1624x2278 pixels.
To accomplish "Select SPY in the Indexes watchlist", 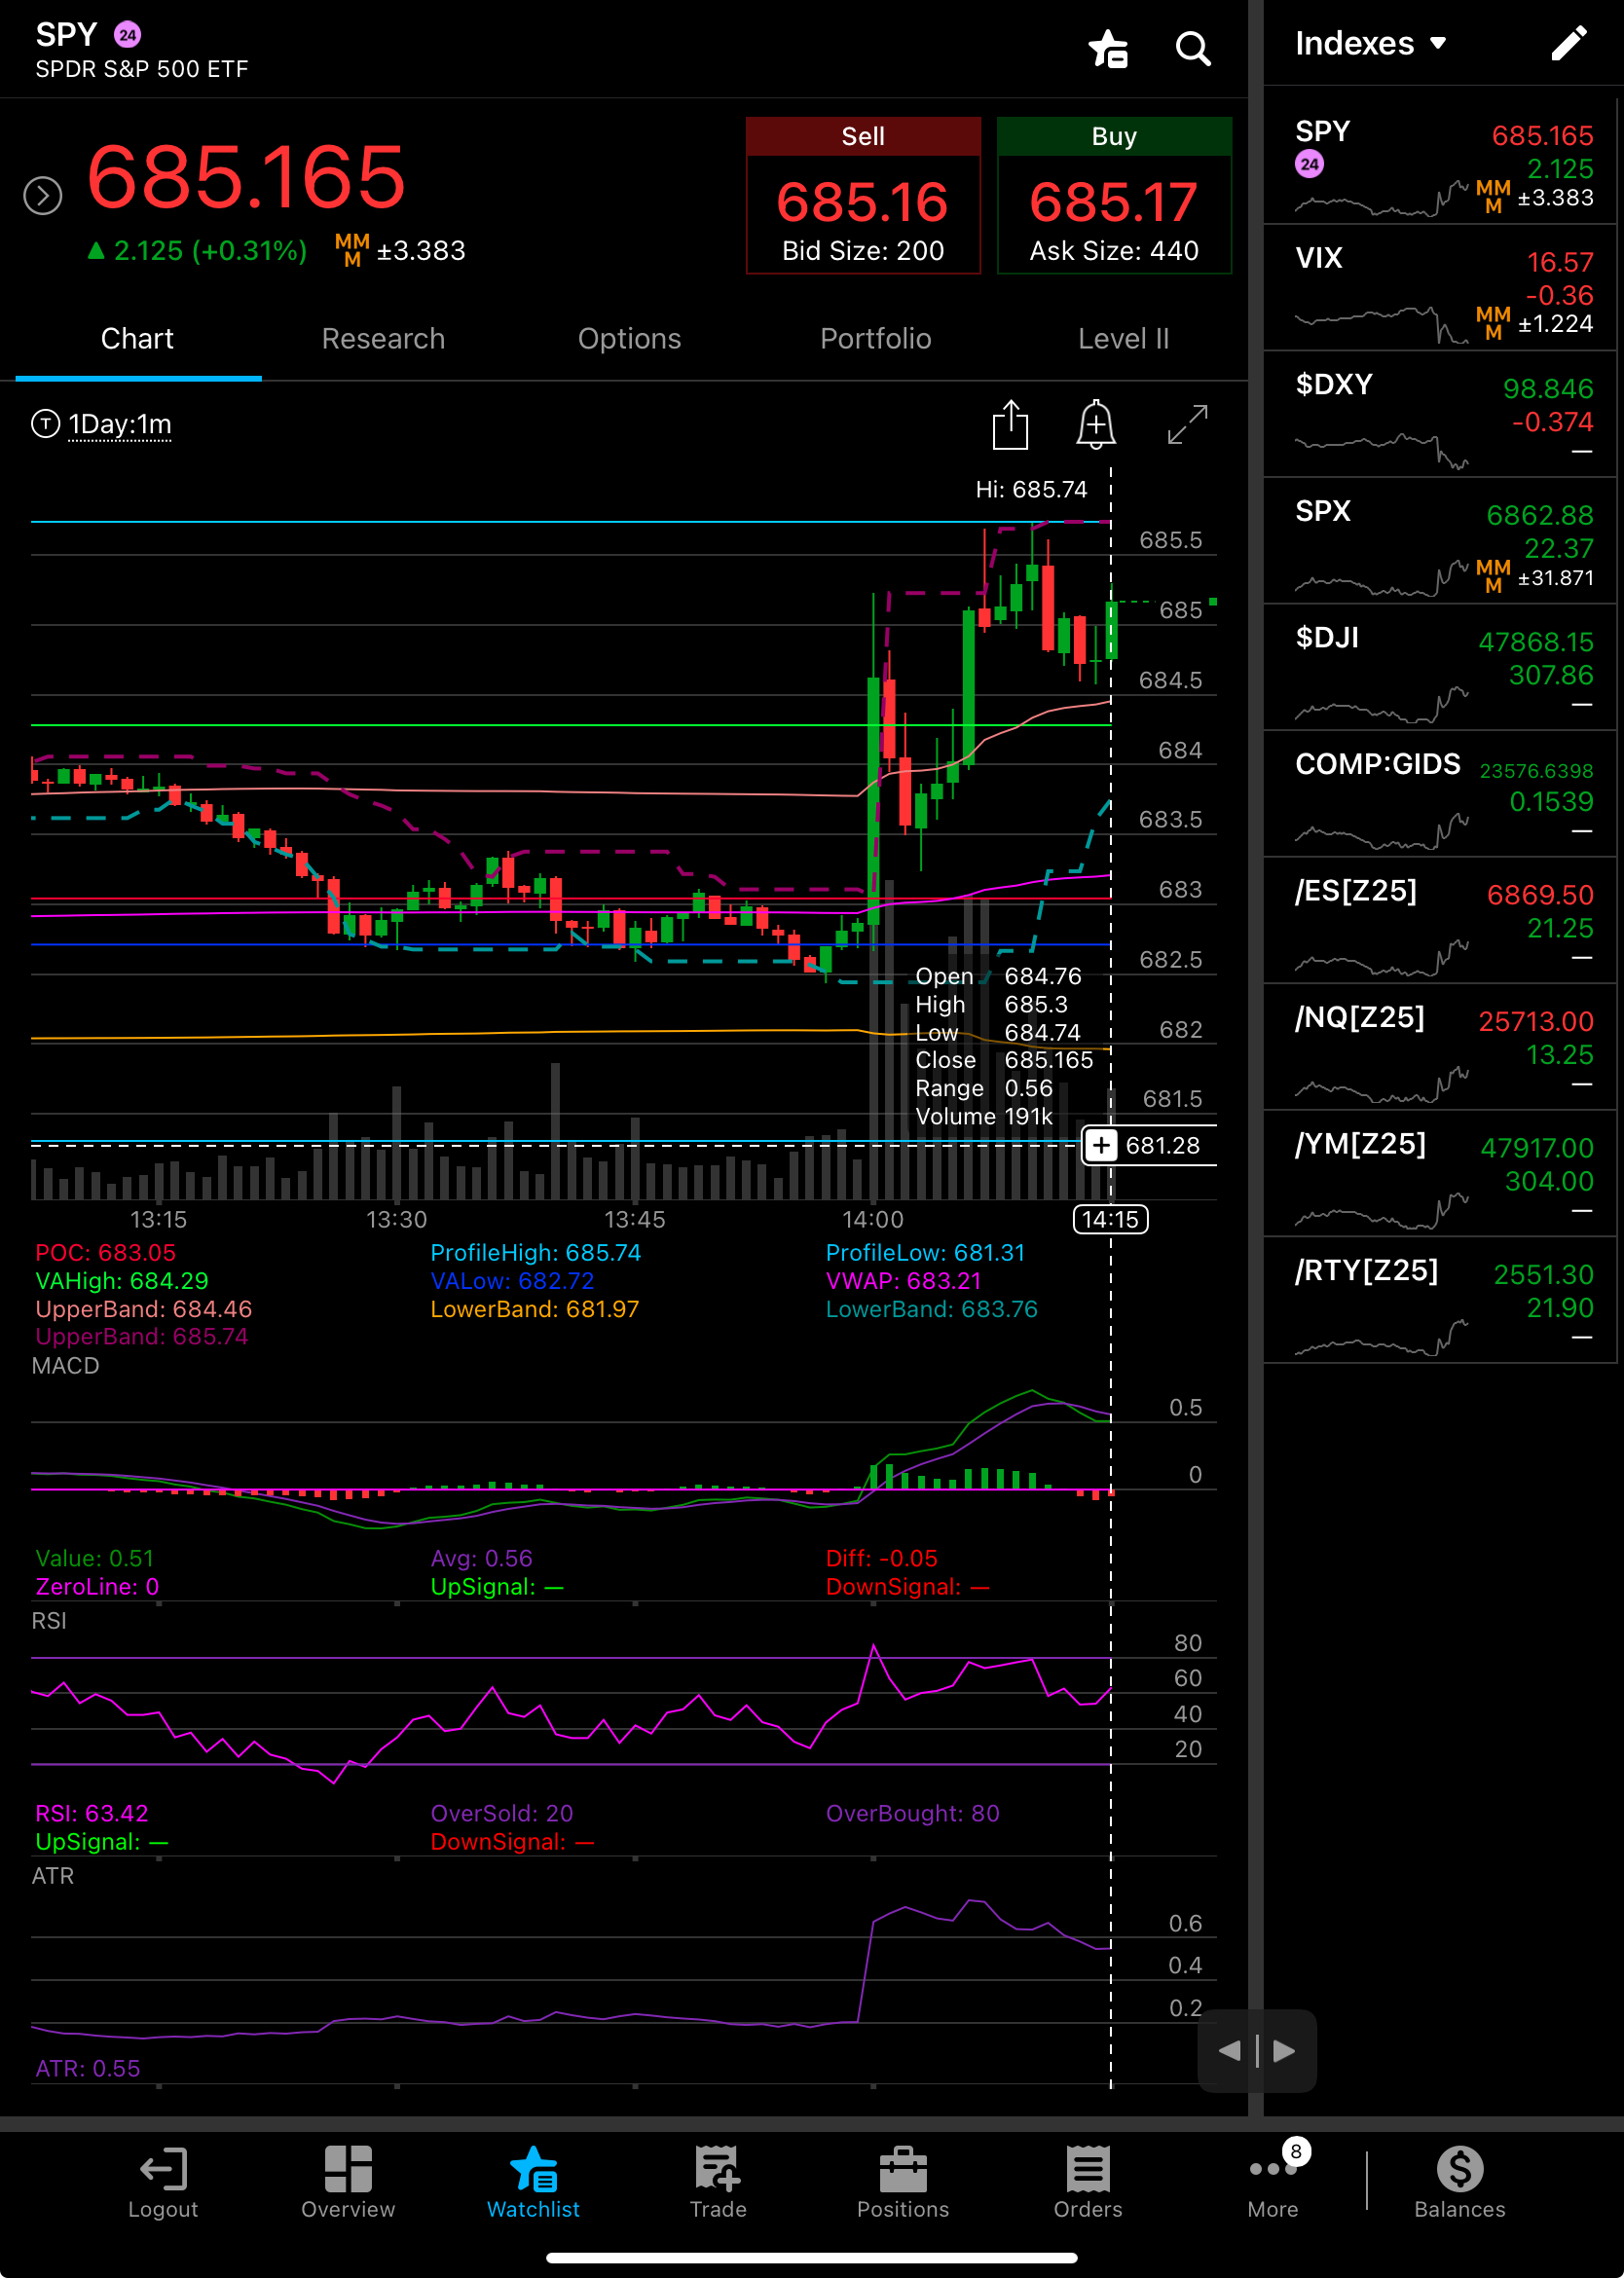I will click(x=1439, y=162).
